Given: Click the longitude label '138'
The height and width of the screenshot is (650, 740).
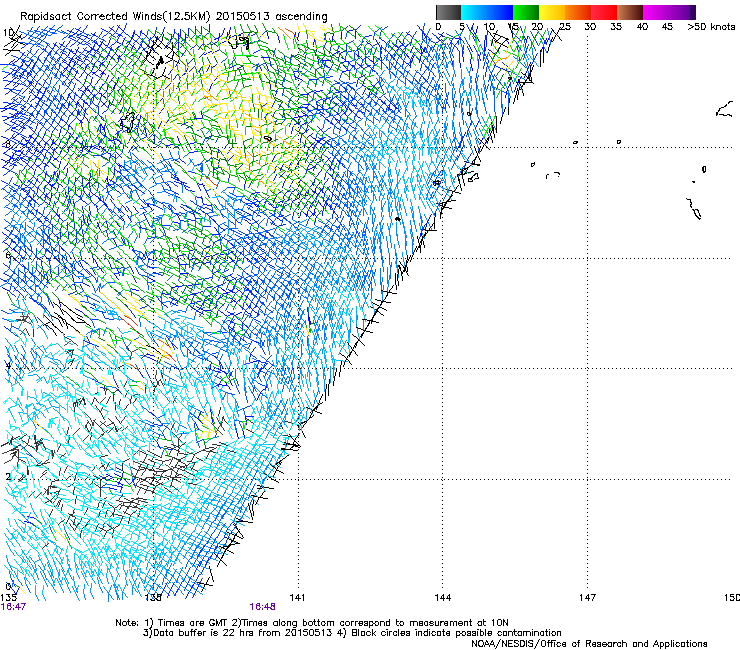Looking at the screenshot, I should (153, 598).
